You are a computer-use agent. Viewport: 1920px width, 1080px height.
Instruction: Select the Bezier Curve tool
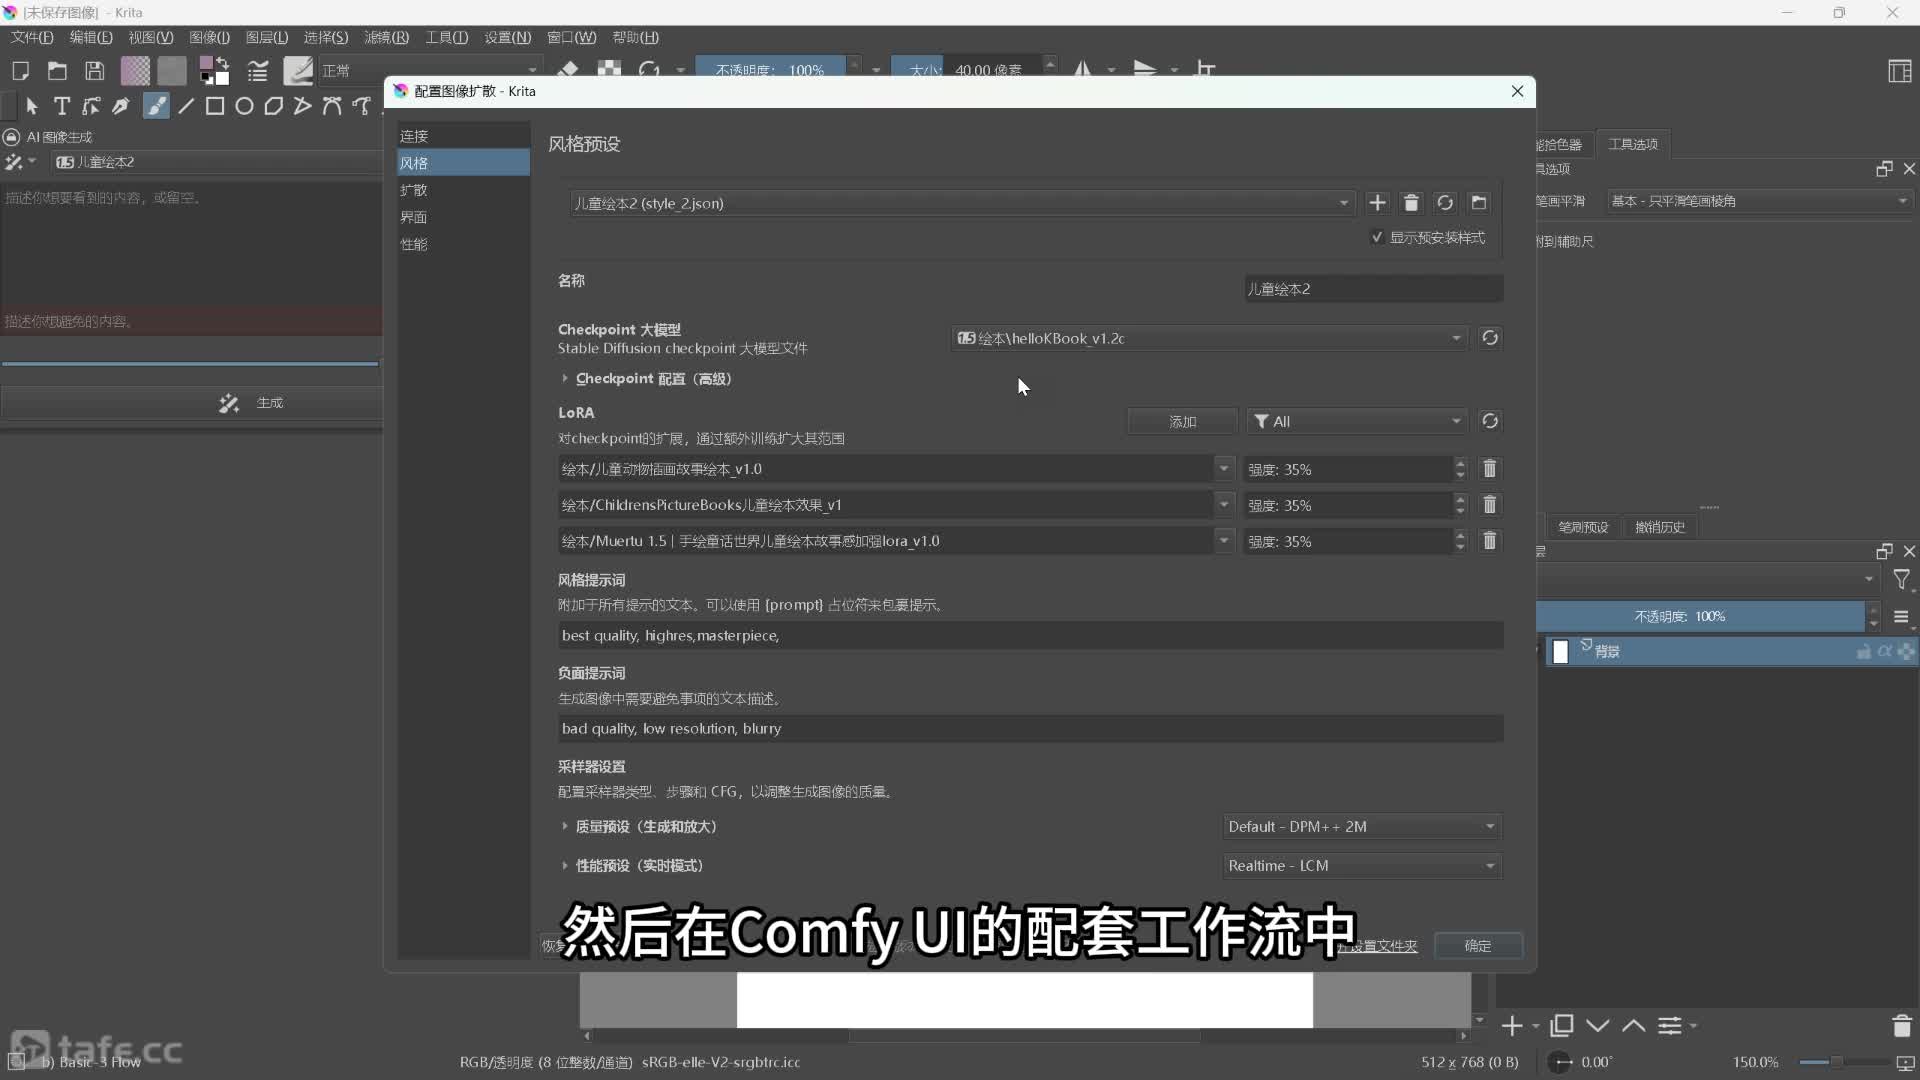(x=332, y=106)
